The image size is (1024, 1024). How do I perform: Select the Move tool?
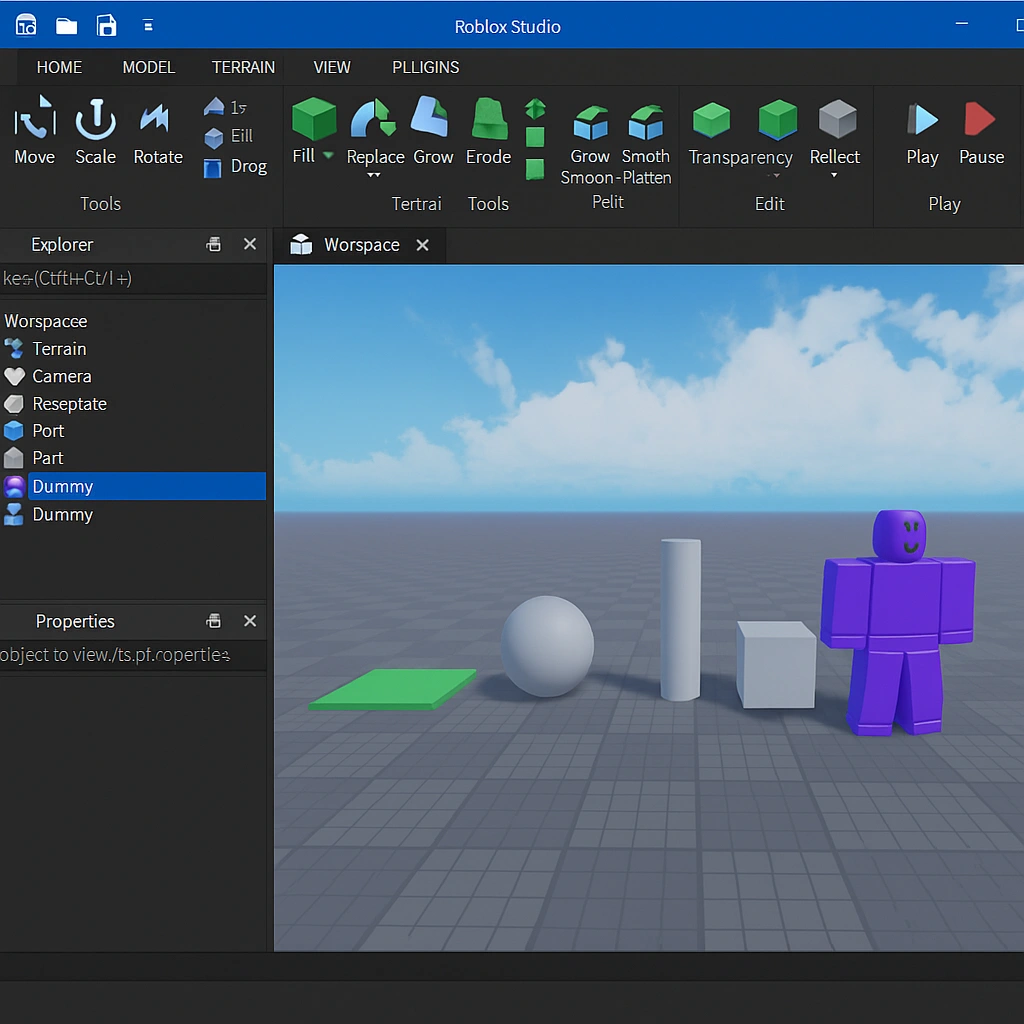(35, 130)
